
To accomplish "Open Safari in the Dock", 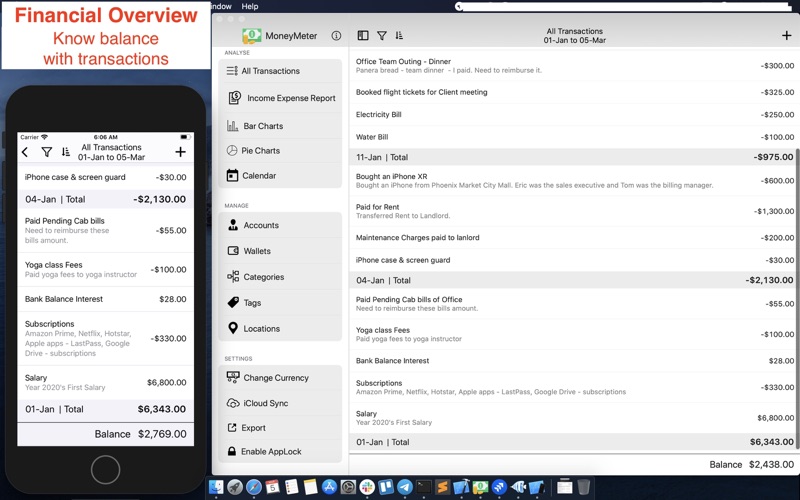I will [x=254, y=487].
